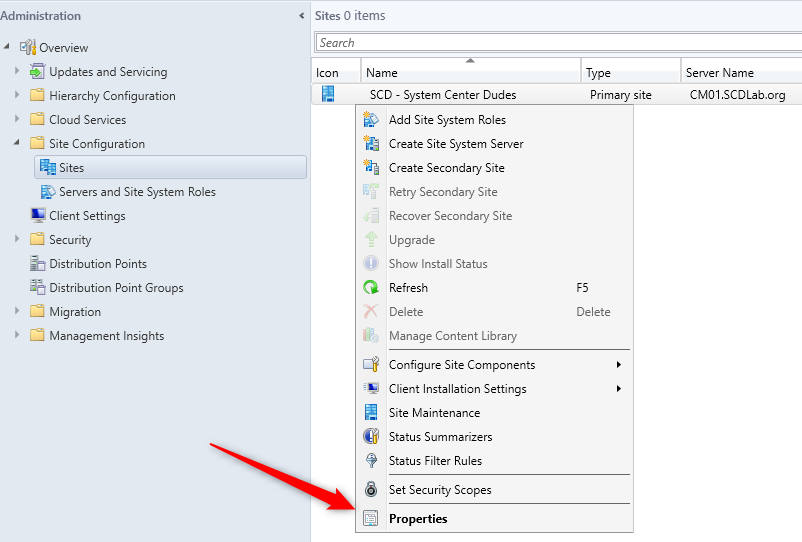Click the Client Installation Settings icon
This screenshot has height=542, width=802.
[371, 389]
